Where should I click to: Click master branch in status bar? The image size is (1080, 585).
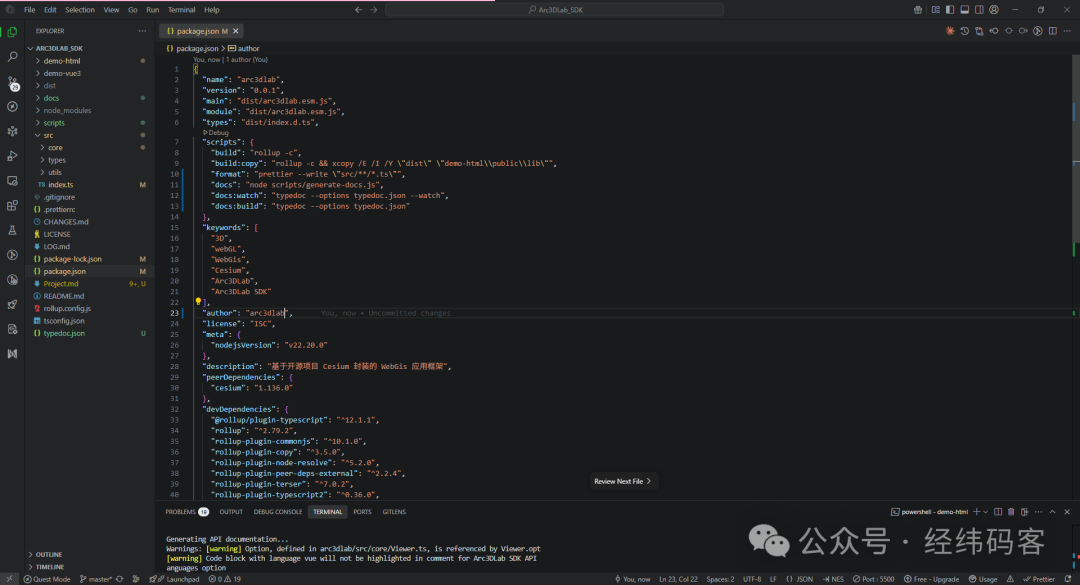point(96,579)
